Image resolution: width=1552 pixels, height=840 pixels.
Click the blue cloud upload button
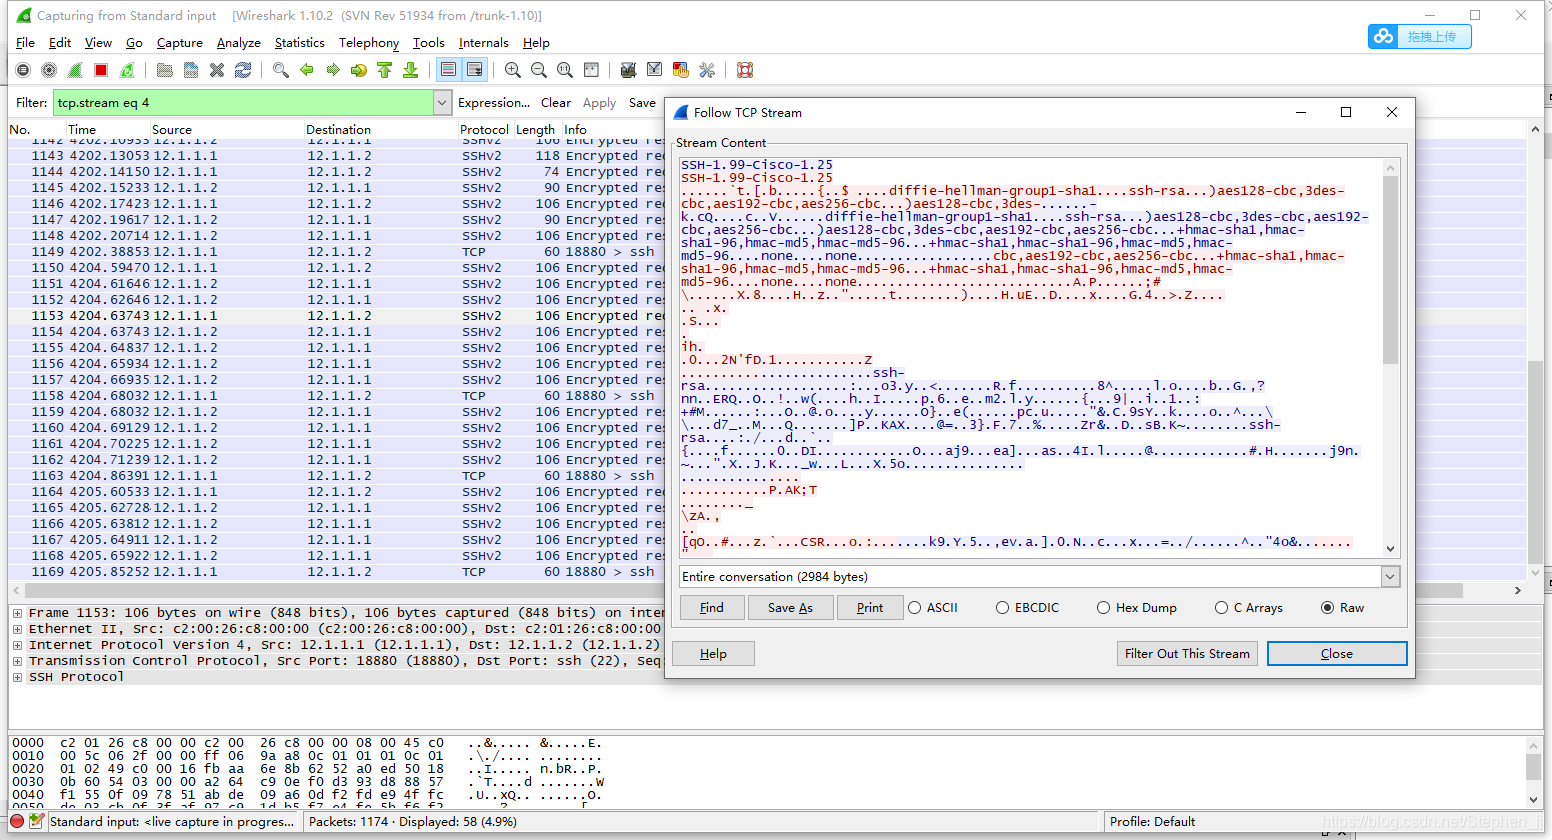click(x=1420, y=37)
